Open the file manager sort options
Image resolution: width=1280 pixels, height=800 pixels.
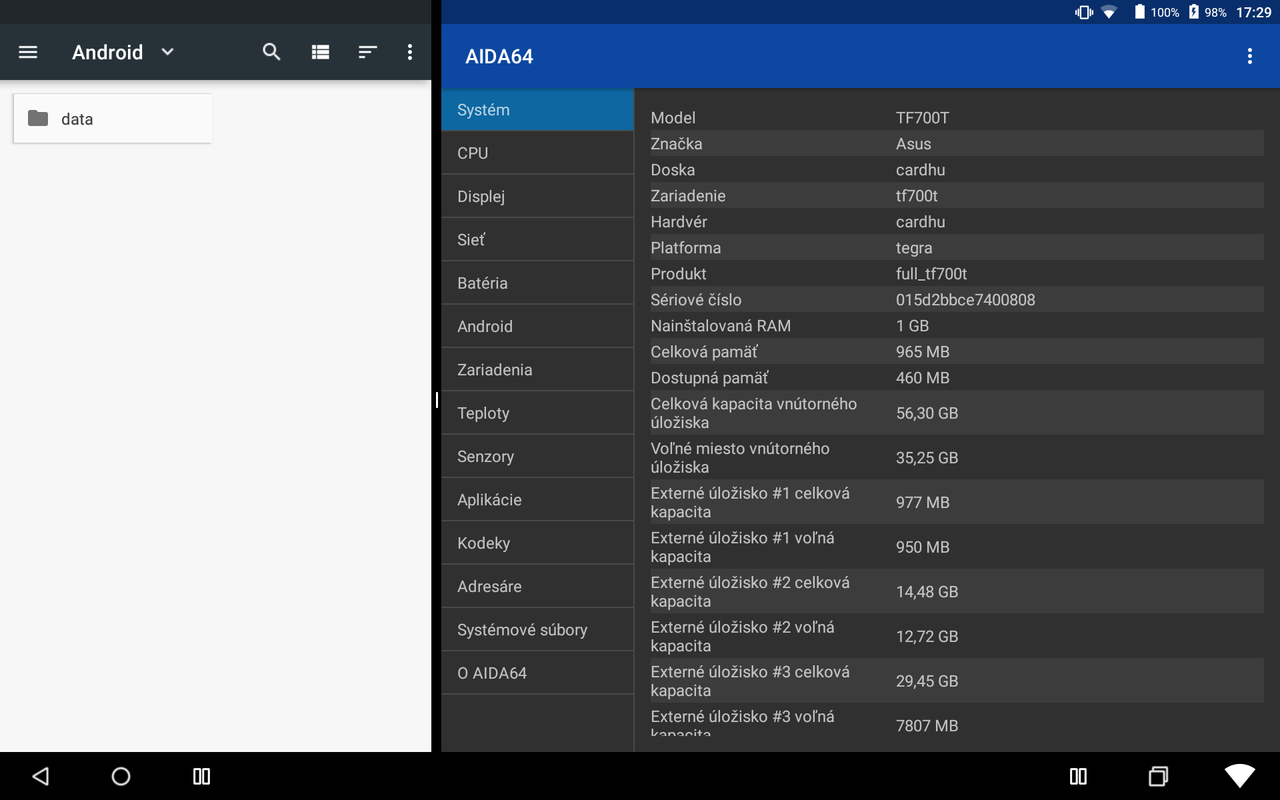click(x=368, y=52)
